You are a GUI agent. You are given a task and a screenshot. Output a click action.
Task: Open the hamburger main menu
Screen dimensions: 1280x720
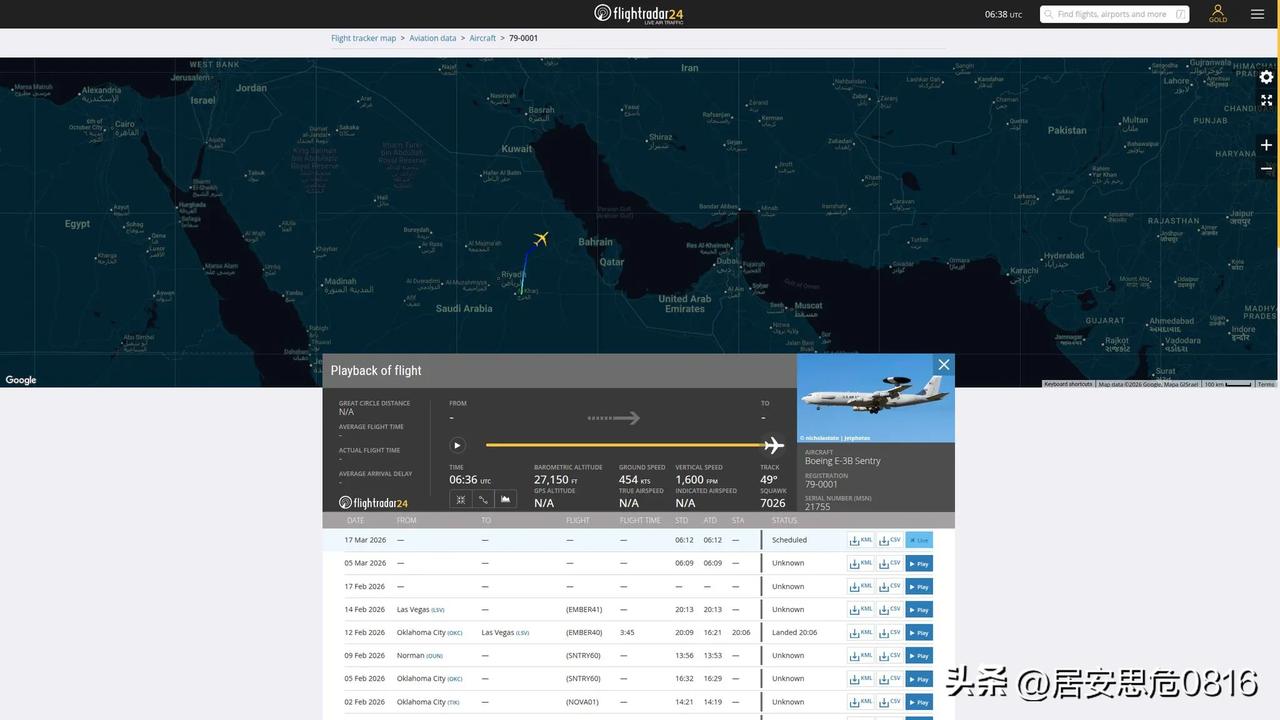pos(1258,14)
